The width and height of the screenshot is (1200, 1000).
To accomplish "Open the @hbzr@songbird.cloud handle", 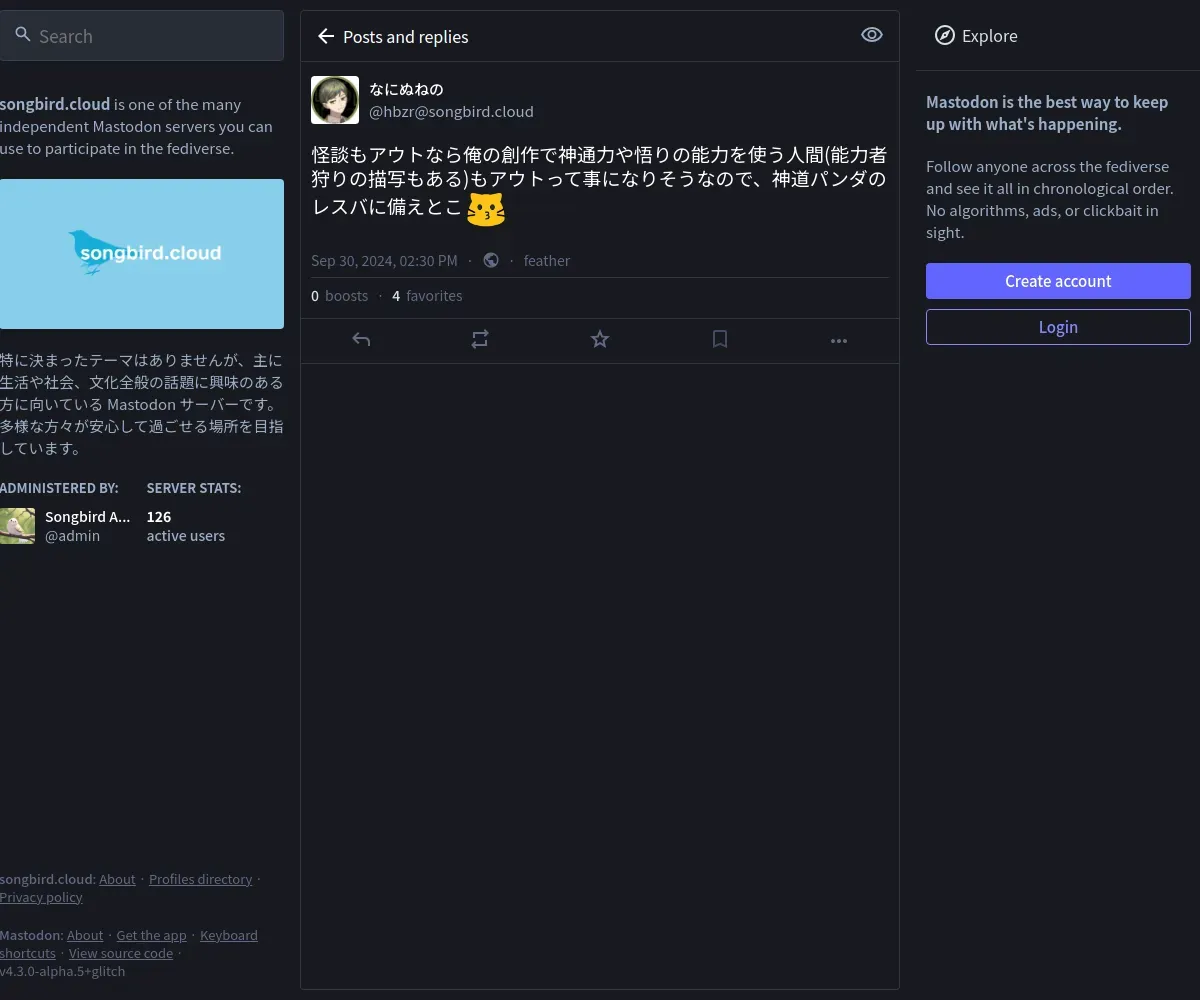I will (451, 111).
